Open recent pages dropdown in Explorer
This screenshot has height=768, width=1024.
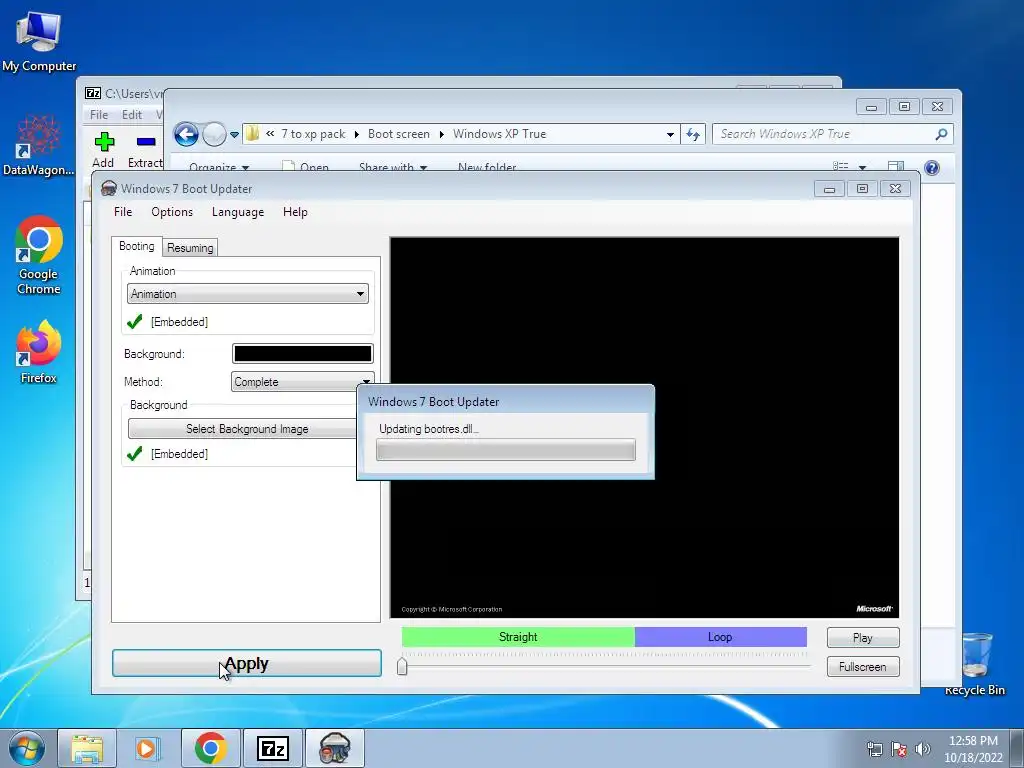[x=234, y=135]
